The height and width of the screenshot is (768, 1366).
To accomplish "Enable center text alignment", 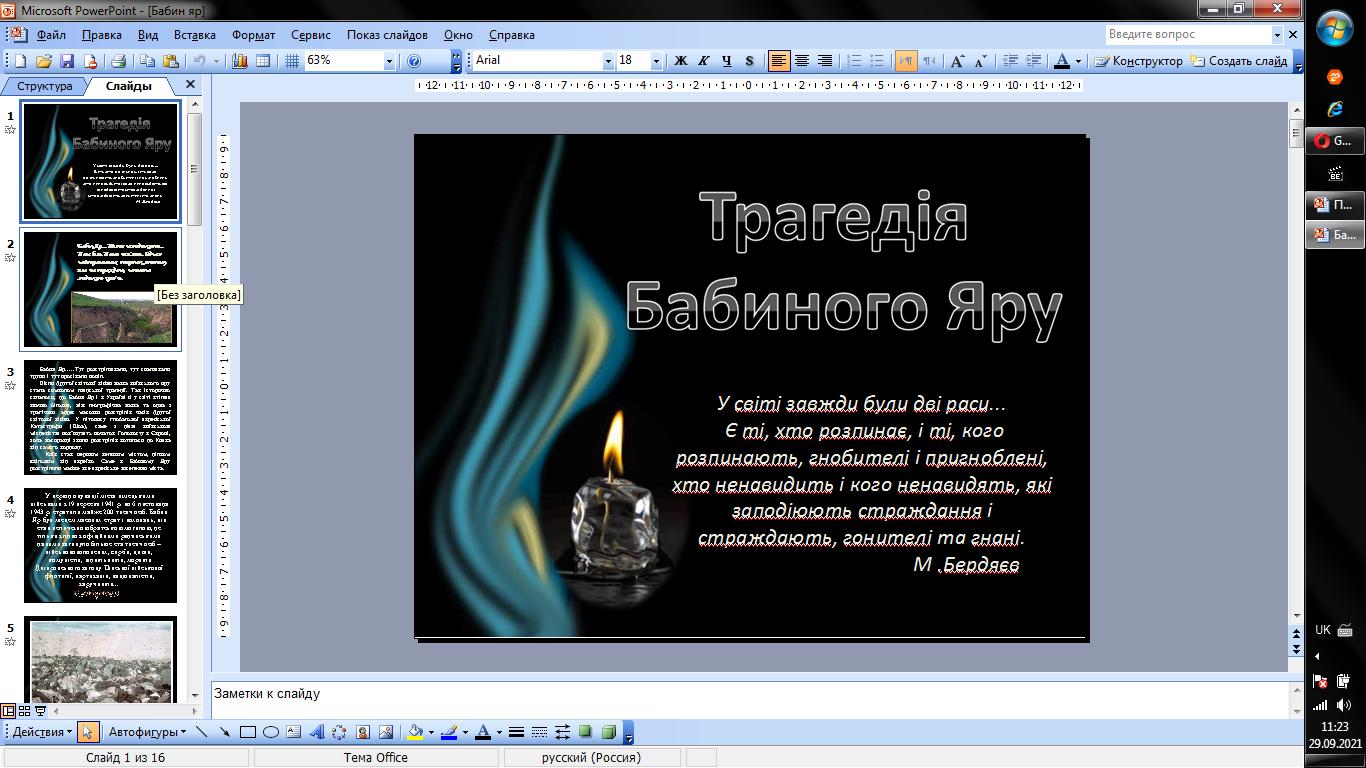I will point(801,61).
